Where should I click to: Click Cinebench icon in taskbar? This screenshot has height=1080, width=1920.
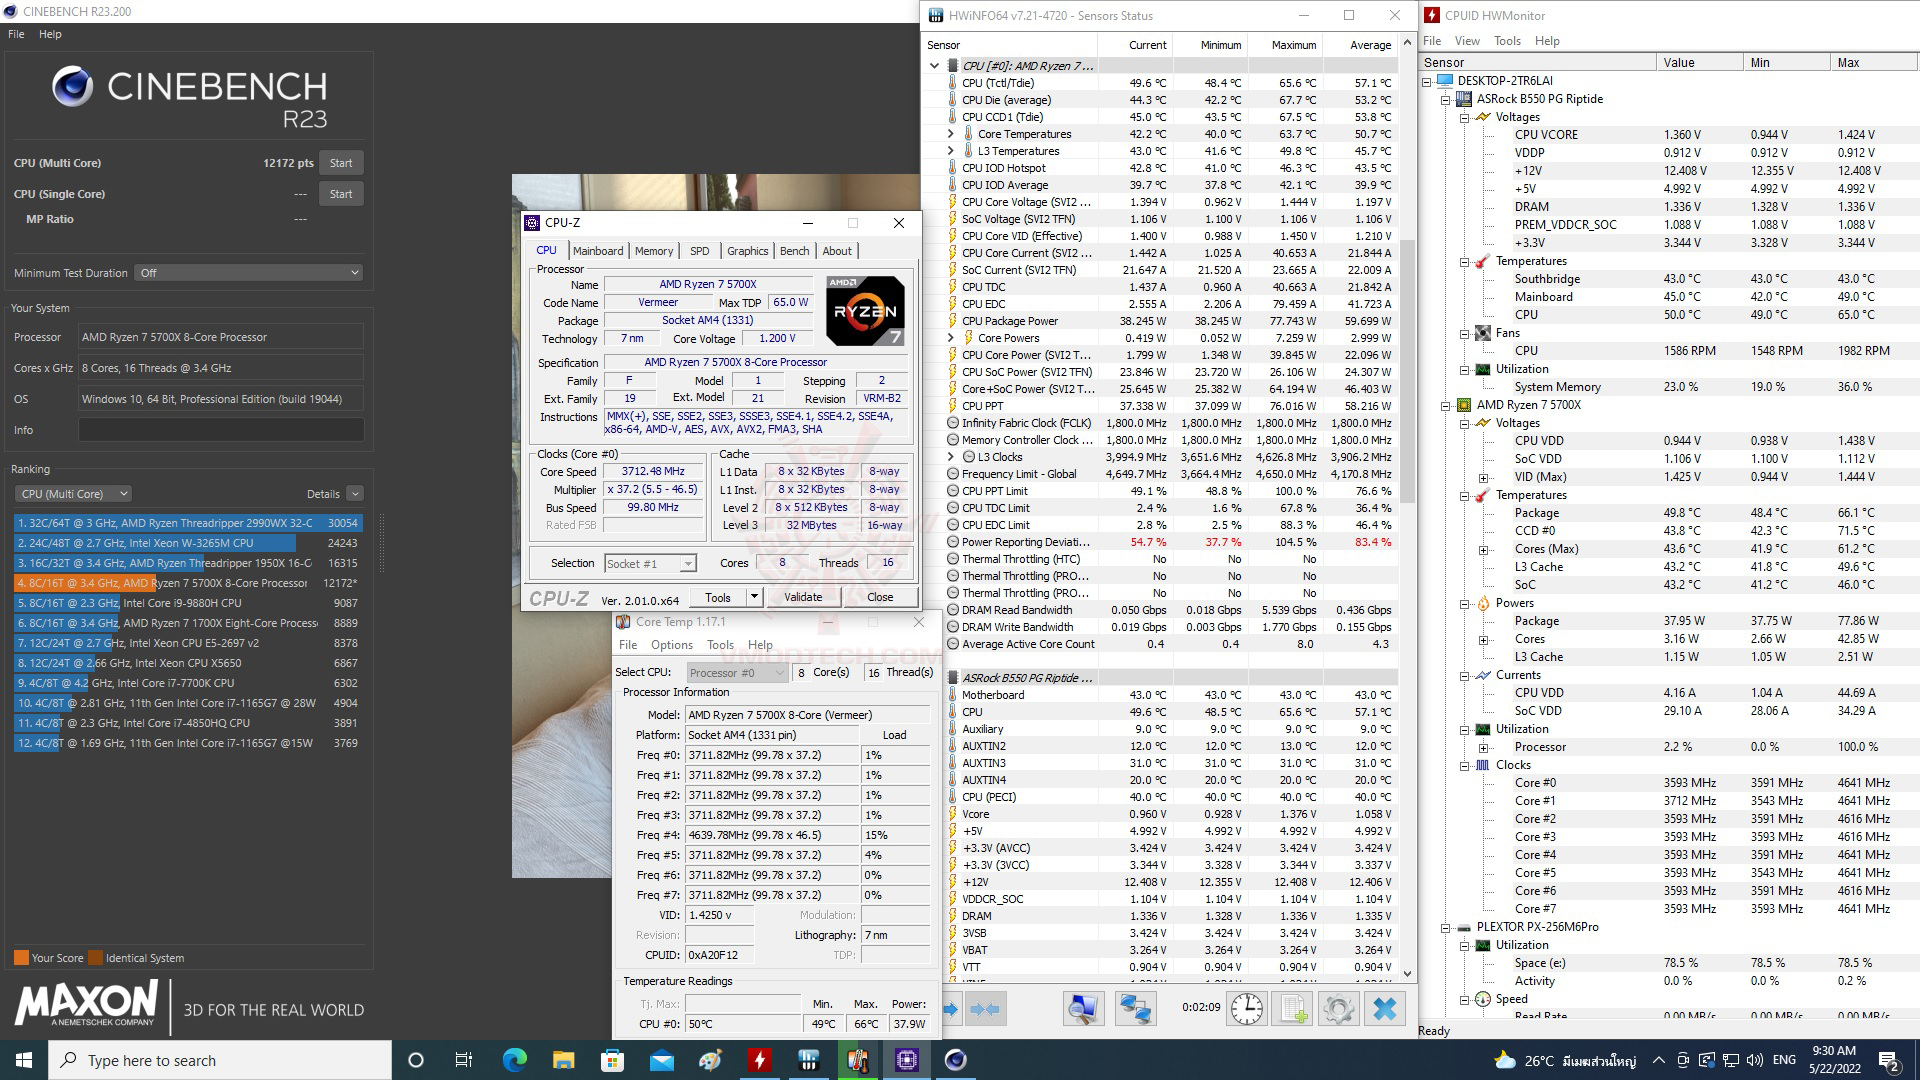click(955, 1060)
